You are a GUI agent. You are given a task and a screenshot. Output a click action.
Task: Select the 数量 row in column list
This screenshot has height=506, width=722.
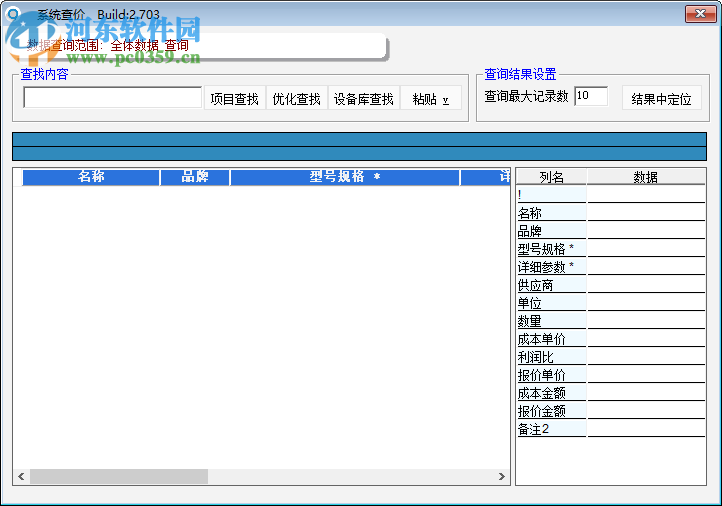coord(552,320)
